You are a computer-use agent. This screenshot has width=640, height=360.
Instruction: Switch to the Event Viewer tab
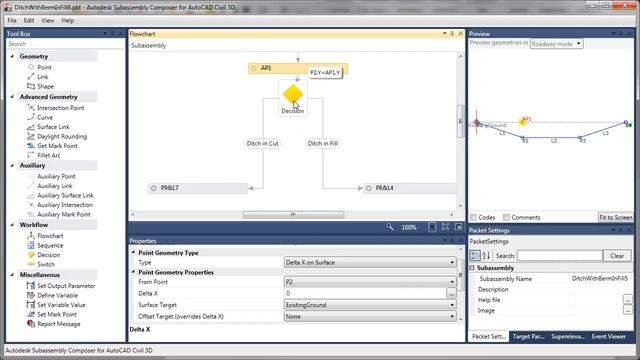[x=609, y=336]
